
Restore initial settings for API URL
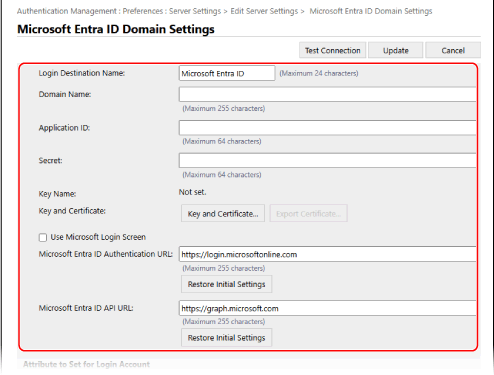227,337
